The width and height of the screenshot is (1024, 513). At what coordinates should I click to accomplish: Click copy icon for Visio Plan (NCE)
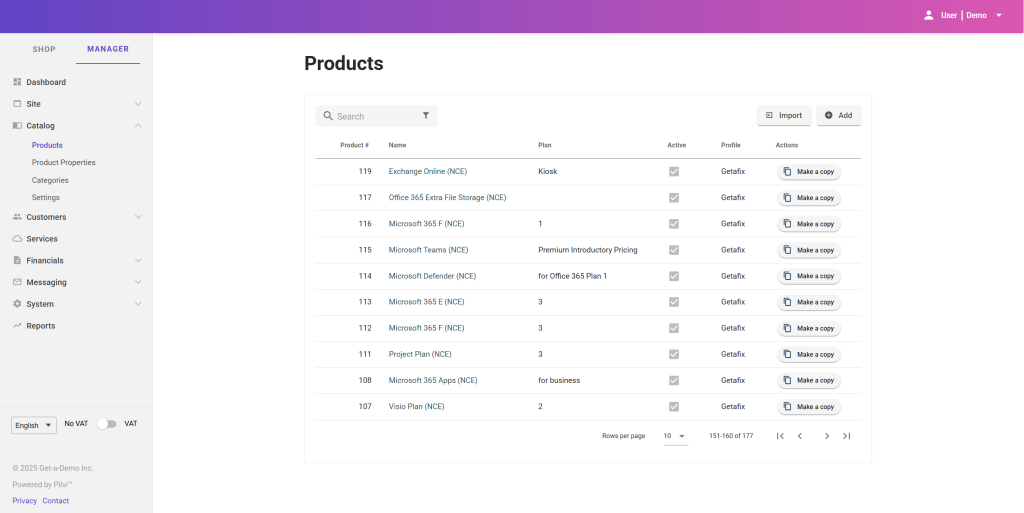[x=788, y=407]
